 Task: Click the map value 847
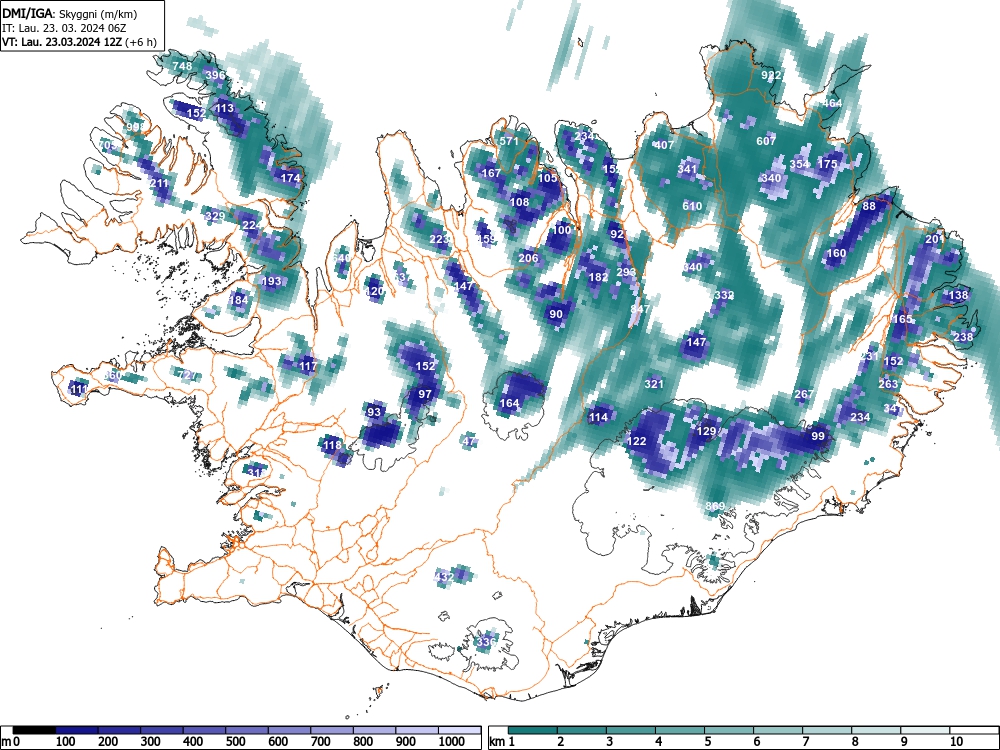640,309
